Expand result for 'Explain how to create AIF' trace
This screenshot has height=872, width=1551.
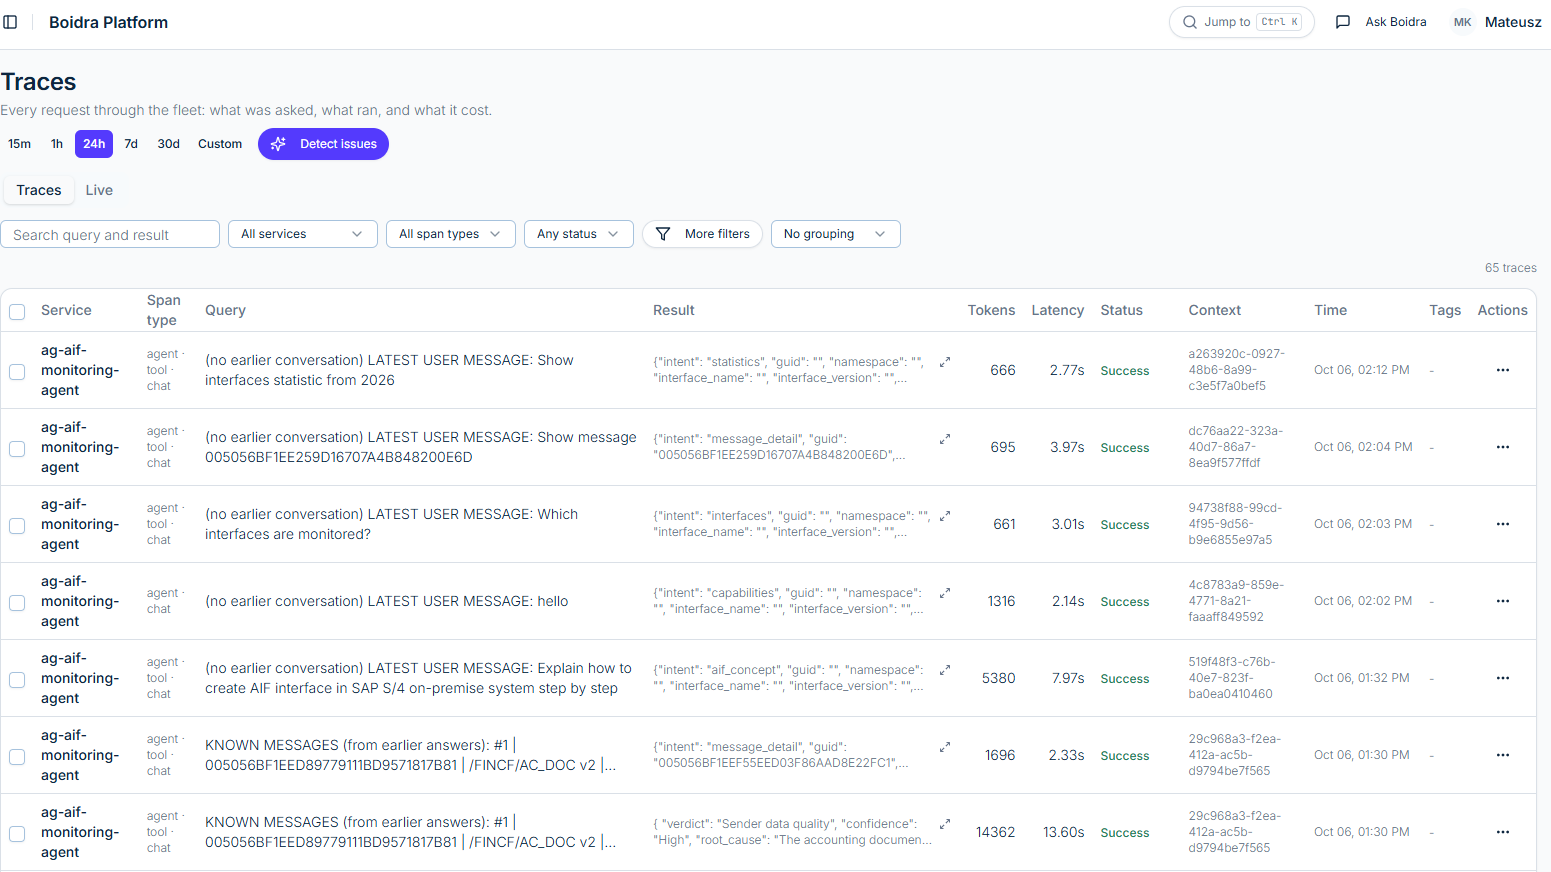click(x=945, y=670)
